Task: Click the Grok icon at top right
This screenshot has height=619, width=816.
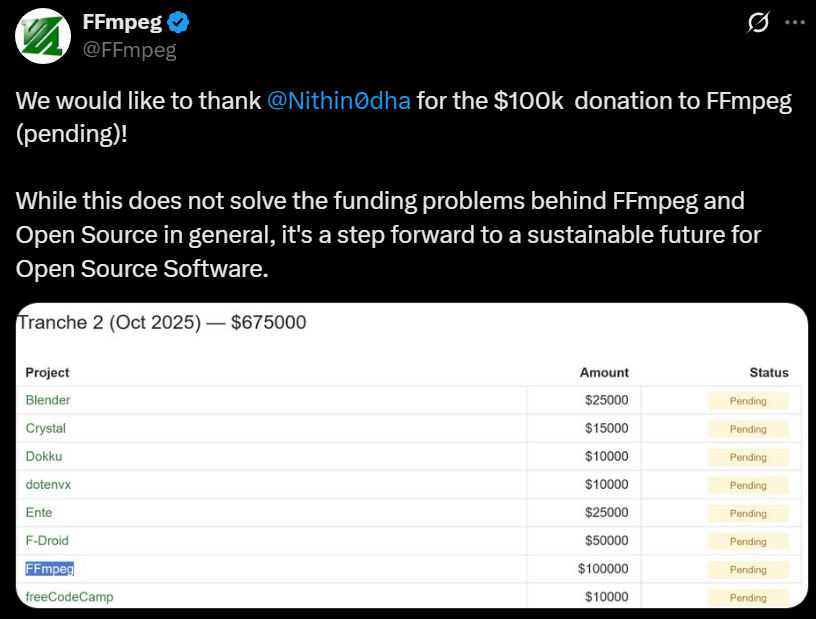Action: coord(757,22)
